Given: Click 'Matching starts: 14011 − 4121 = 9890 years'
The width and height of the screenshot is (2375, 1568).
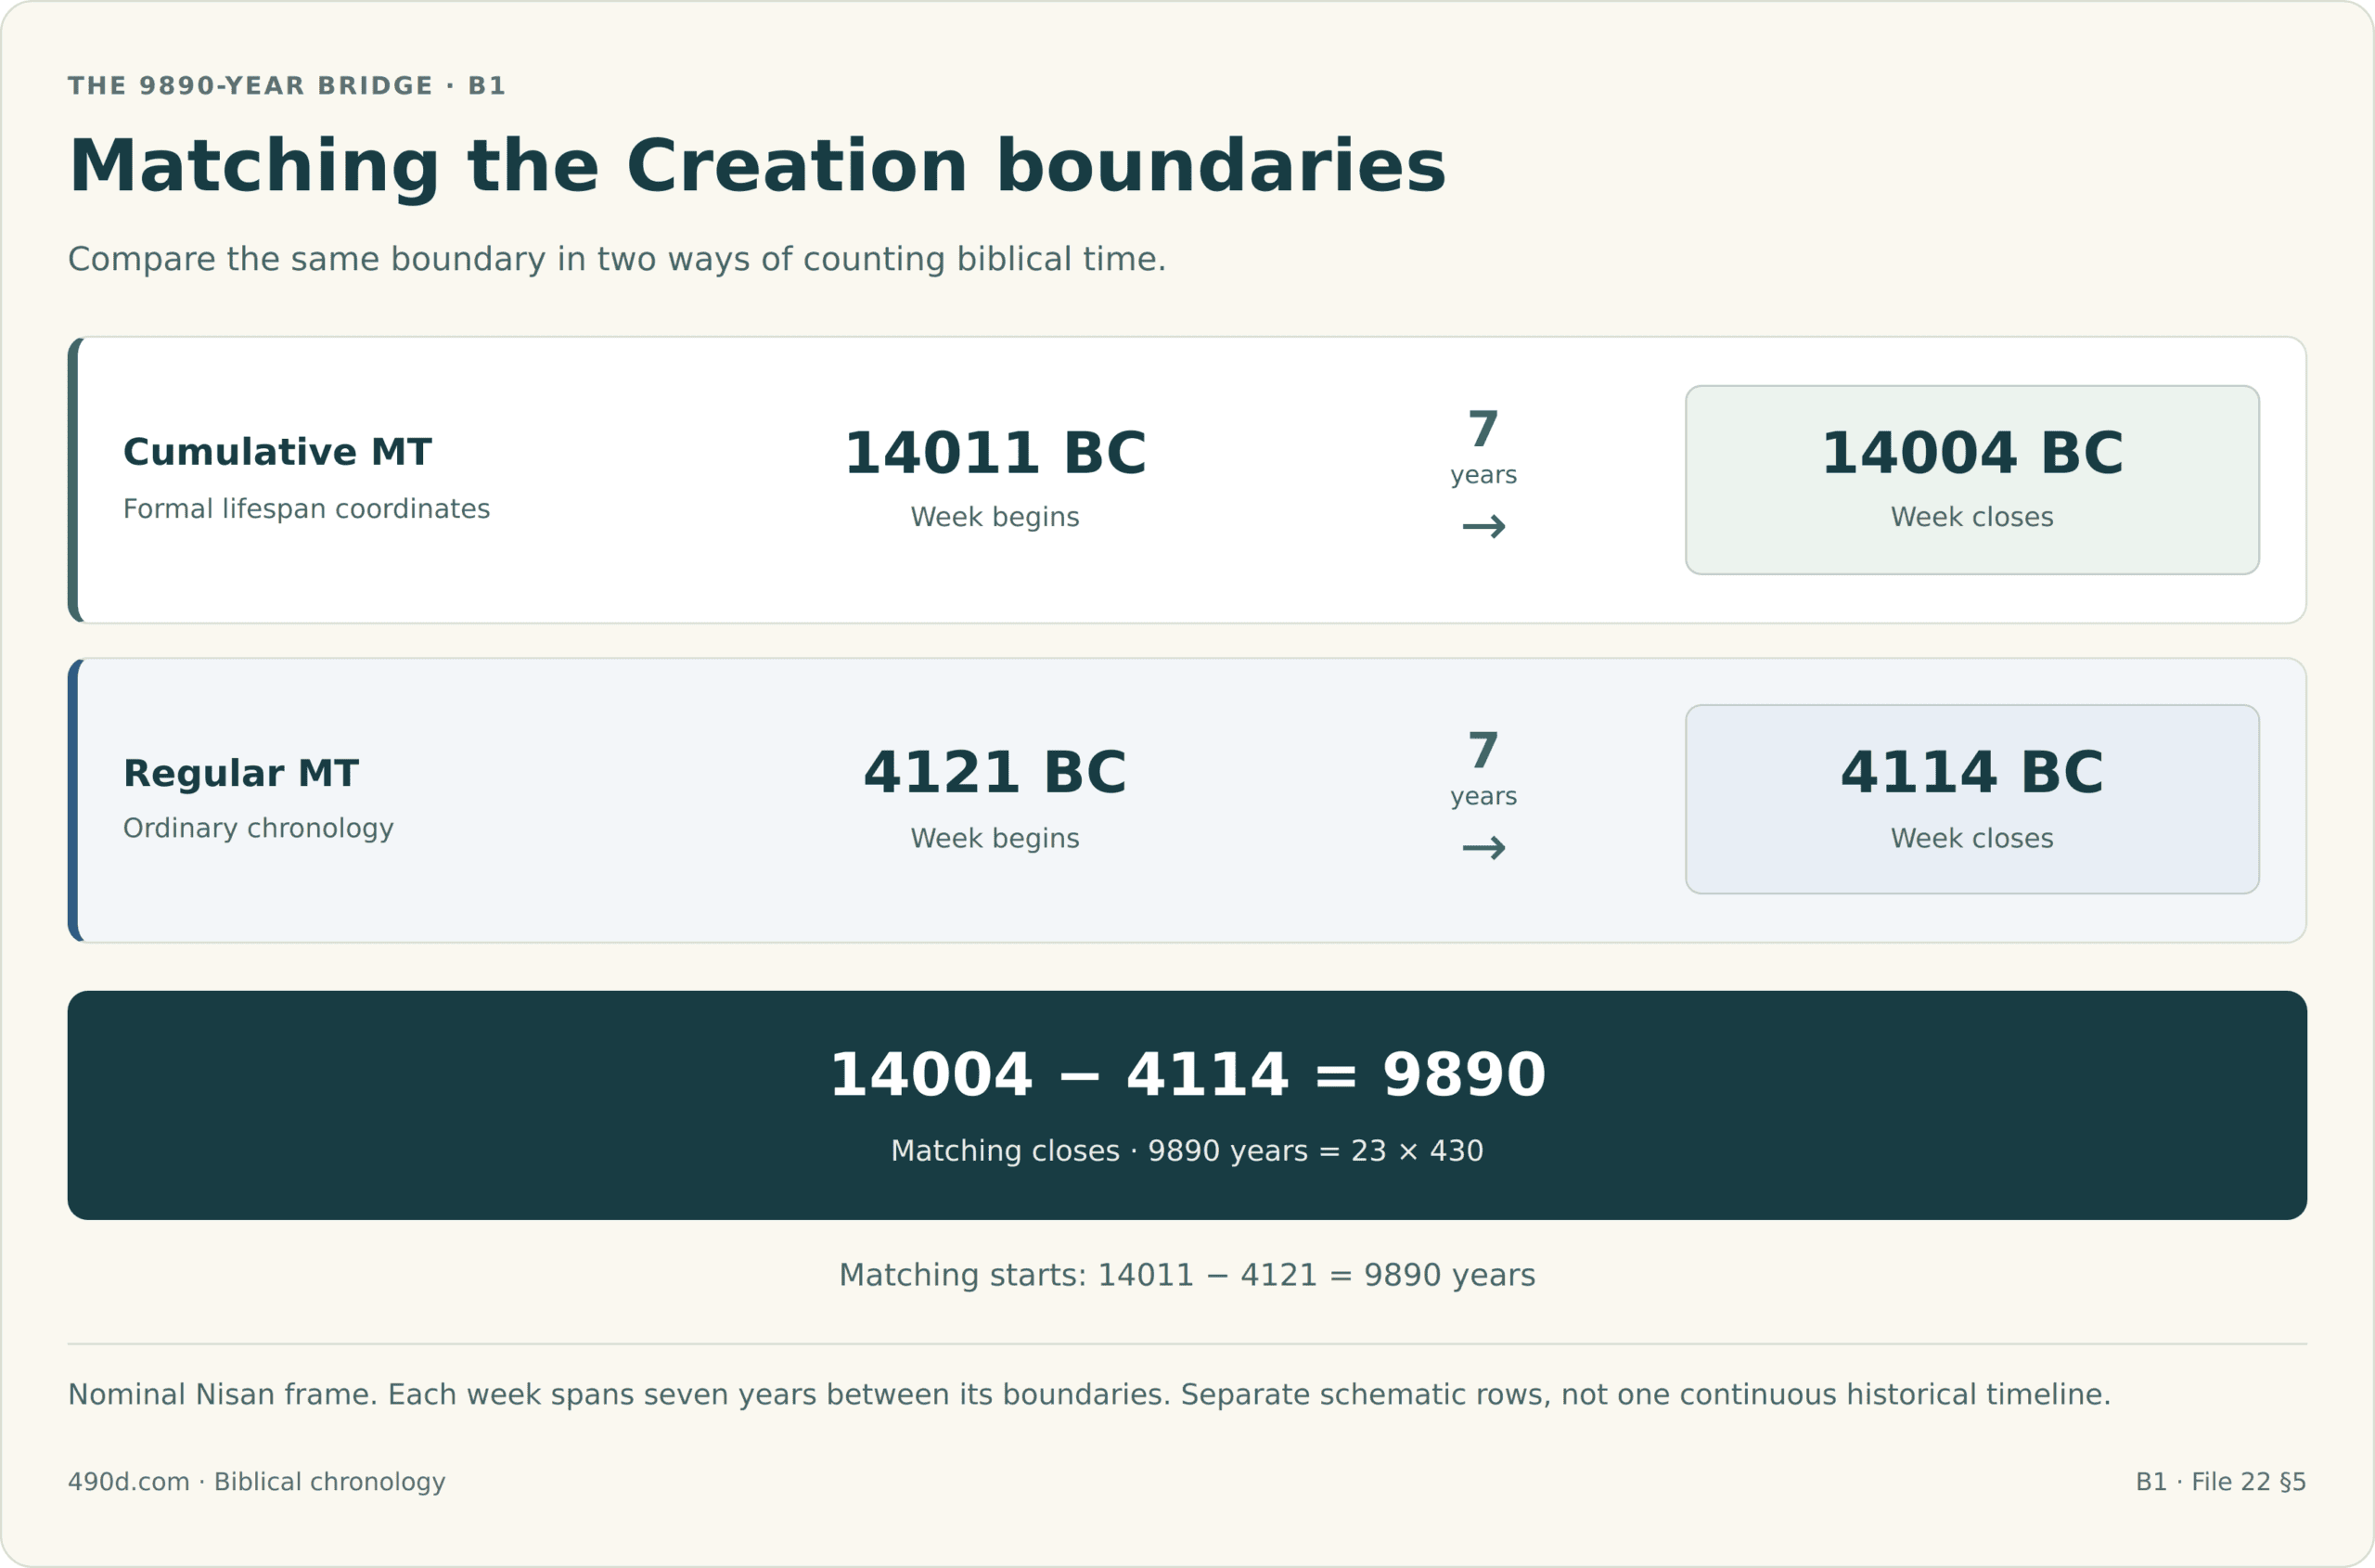Looking at the screenshot, I should click(1187, 1275).
